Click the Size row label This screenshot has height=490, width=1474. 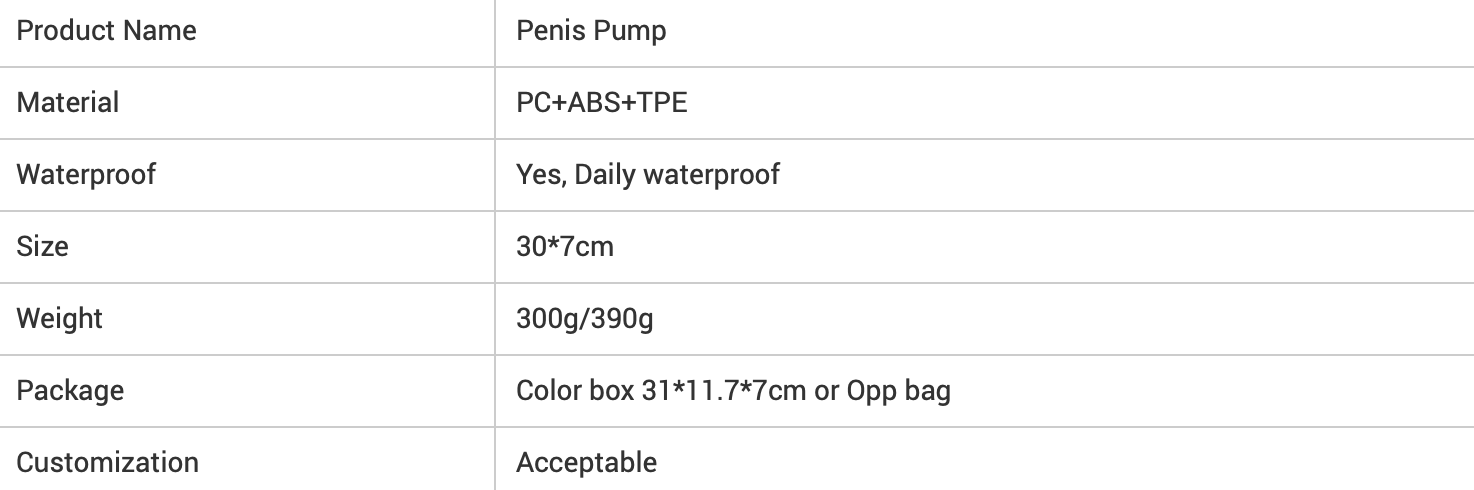point(43,246)
